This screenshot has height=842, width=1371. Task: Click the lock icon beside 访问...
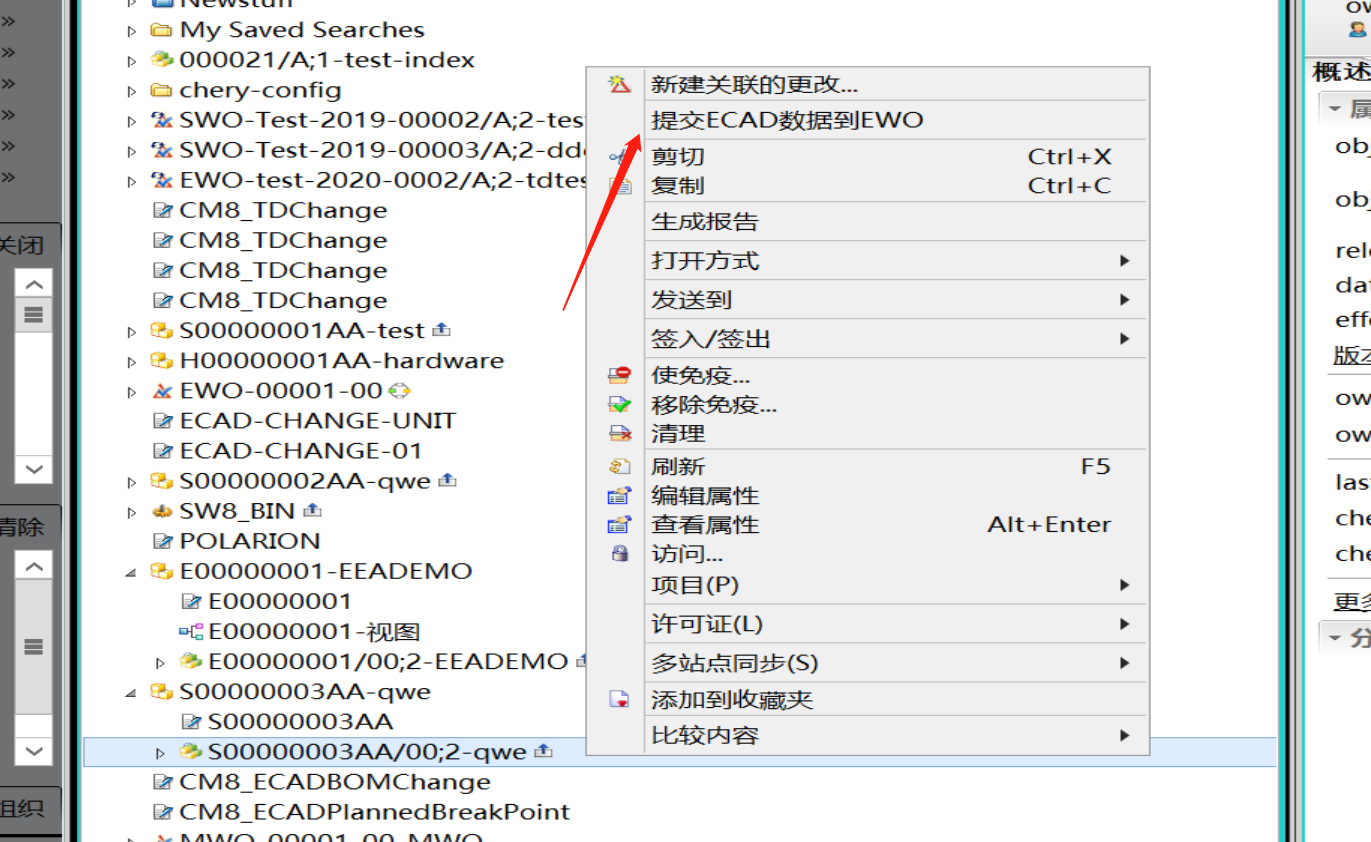pyautogui.click(x=620, y=553)
